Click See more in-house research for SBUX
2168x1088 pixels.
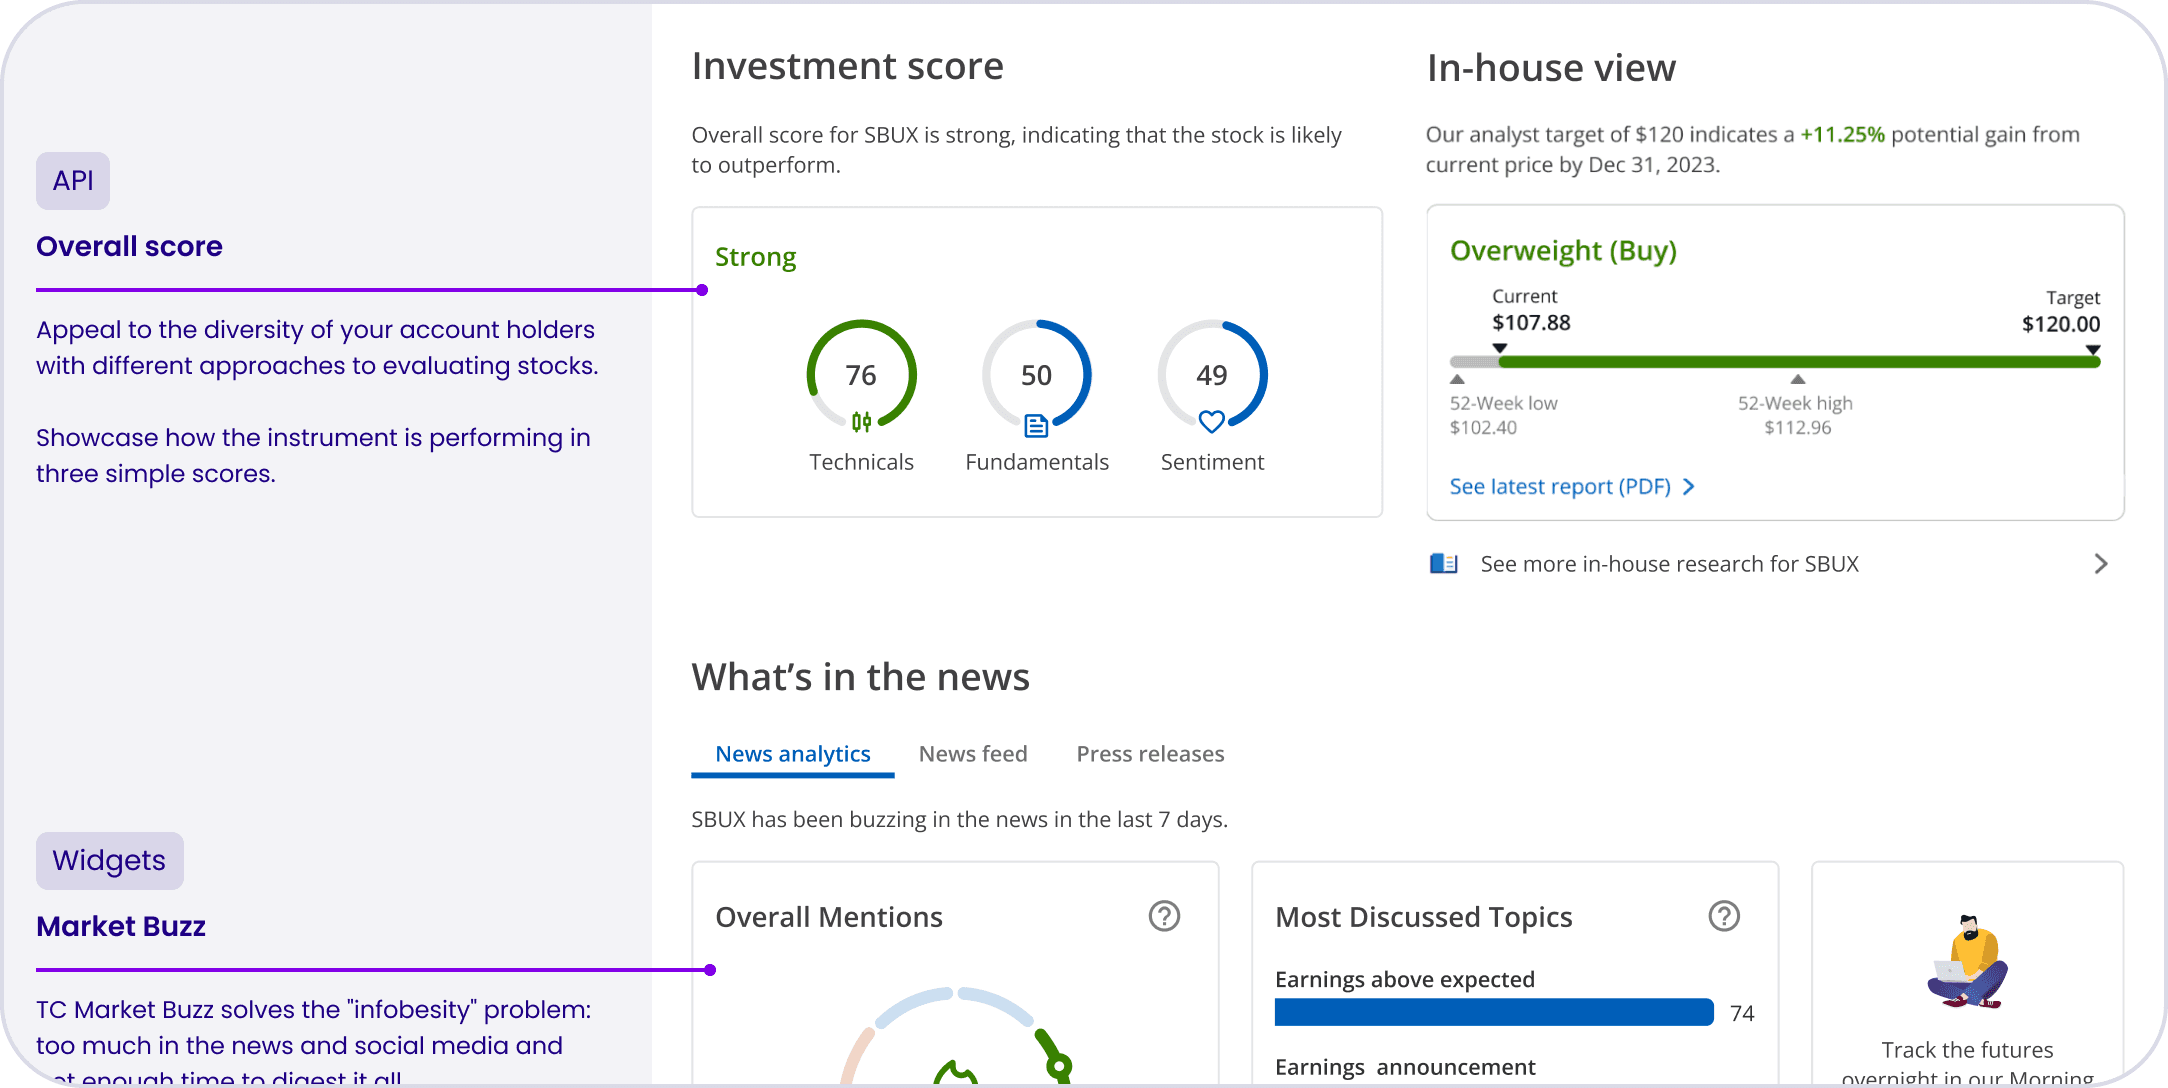[1669, 564]
